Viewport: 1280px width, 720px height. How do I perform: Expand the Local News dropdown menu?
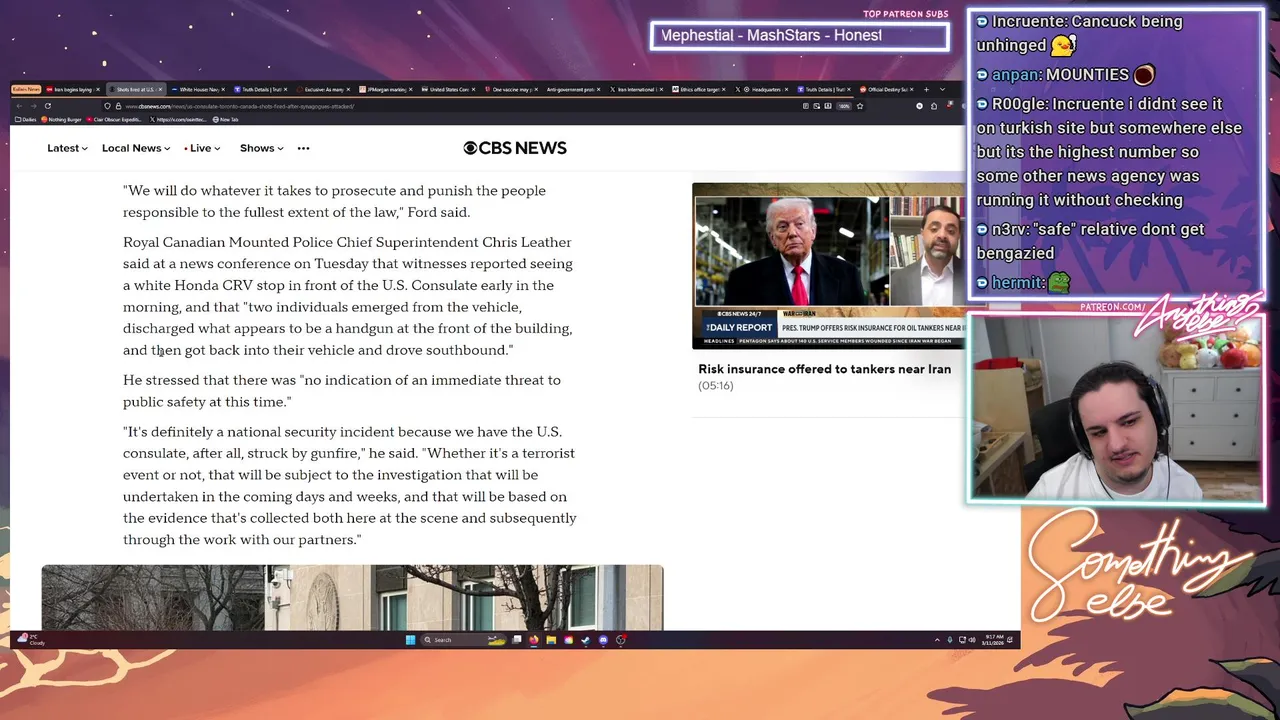(x=136, y=148)
